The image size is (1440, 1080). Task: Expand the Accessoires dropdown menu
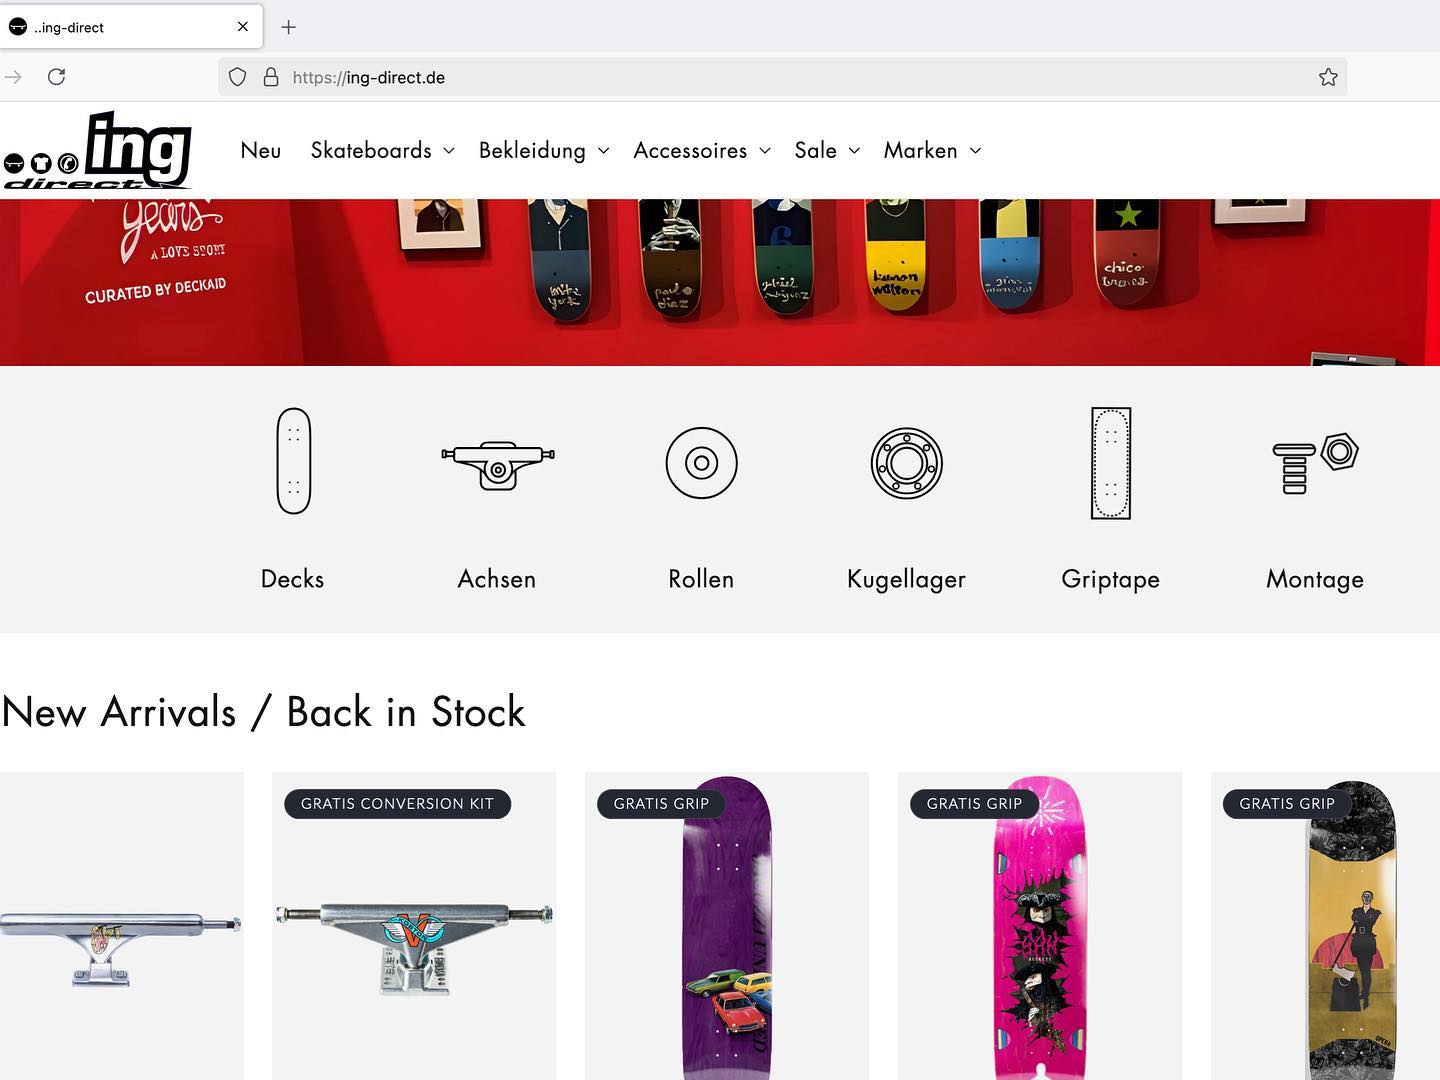coord(702,151)
